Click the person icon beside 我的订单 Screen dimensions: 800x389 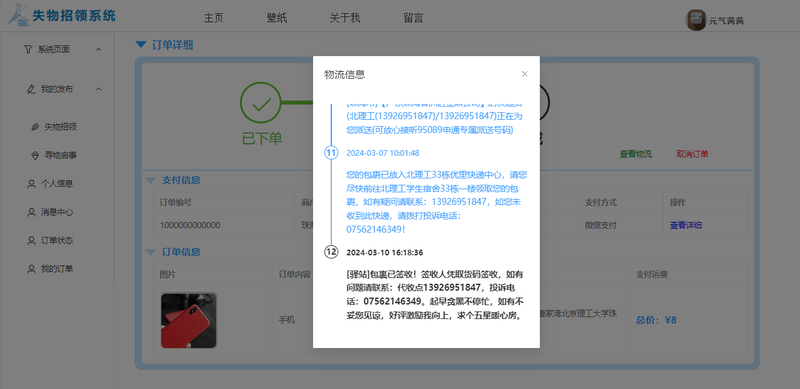[31, 269]
